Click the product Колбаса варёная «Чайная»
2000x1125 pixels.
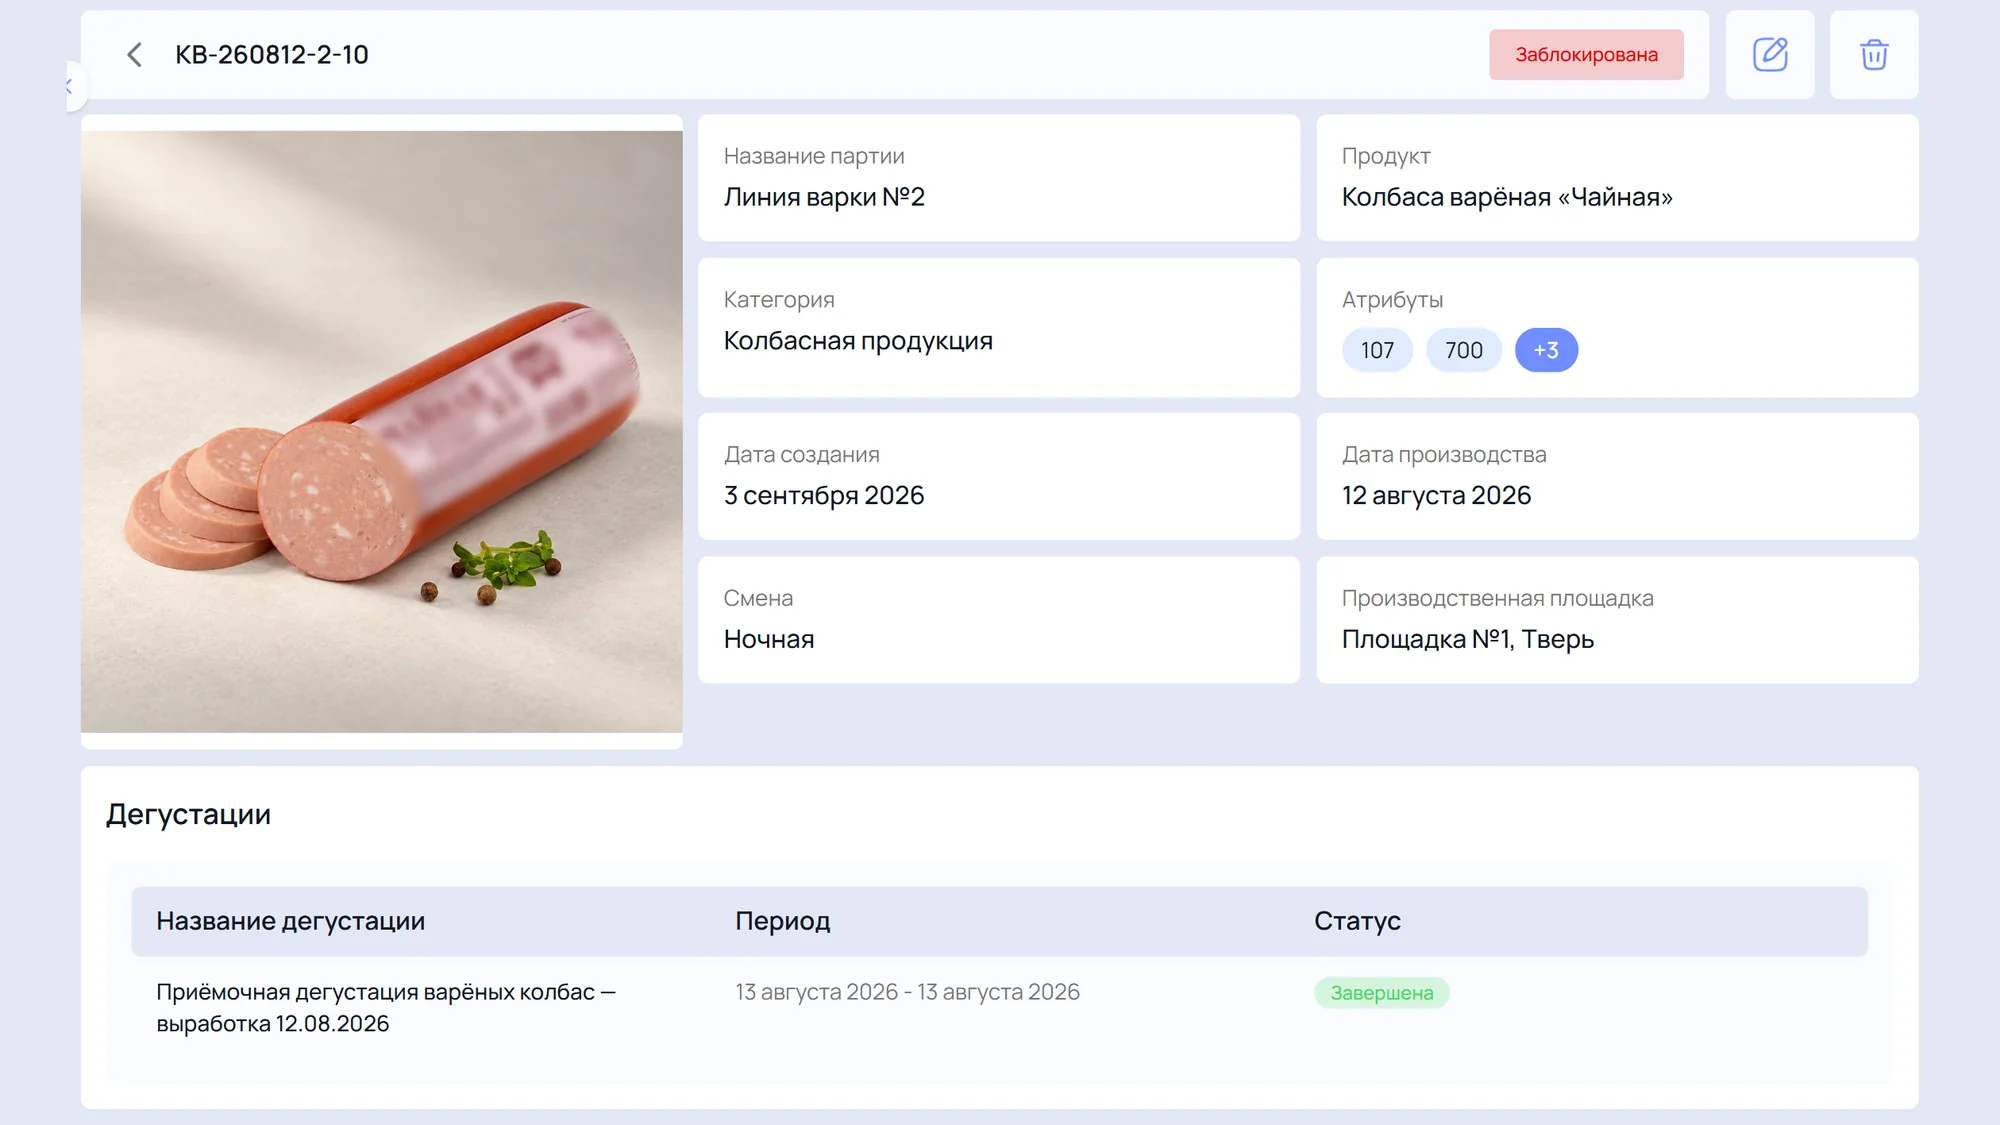pyautogui.click(x=1507, y=197)
